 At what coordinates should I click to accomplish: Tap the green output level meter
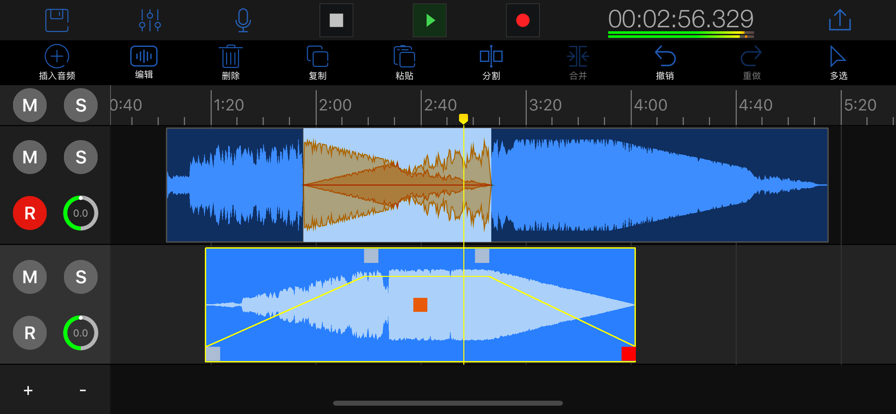[681, 35]
